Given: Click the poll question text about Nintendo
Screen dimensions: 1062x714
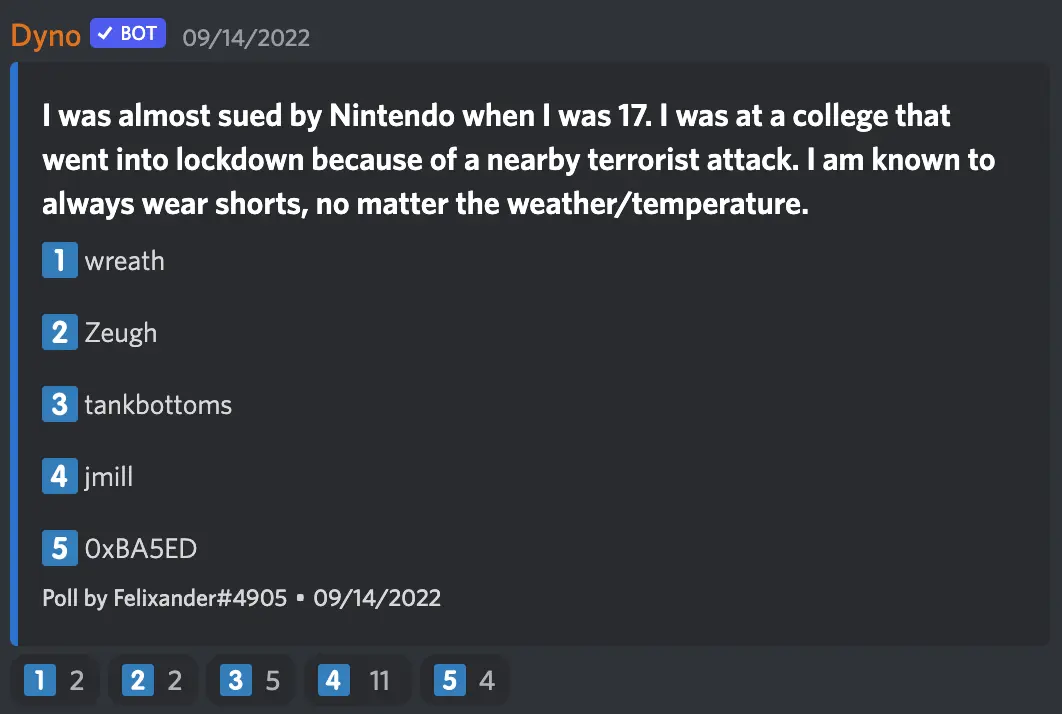Looking at the screenshot, I should pyautogui.click(x=518, y=160).
